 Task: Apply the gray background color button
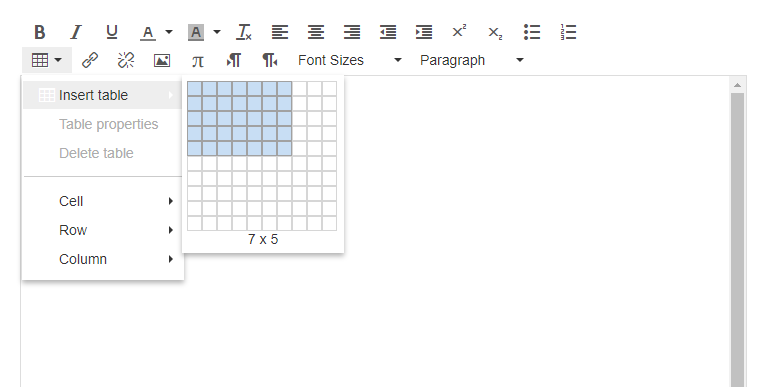[196, 32]
